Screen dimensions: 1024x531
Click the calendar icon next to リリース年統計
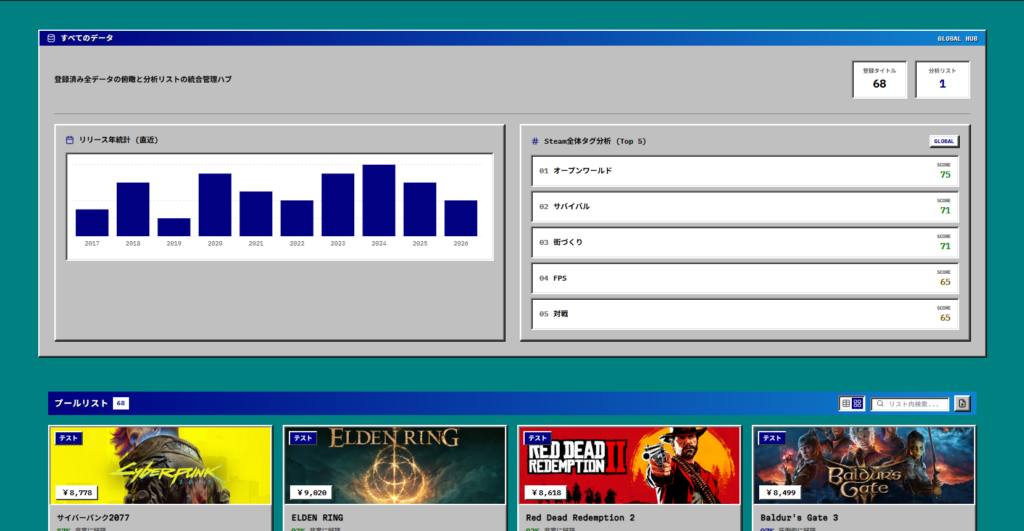click(x=70, y=140)
